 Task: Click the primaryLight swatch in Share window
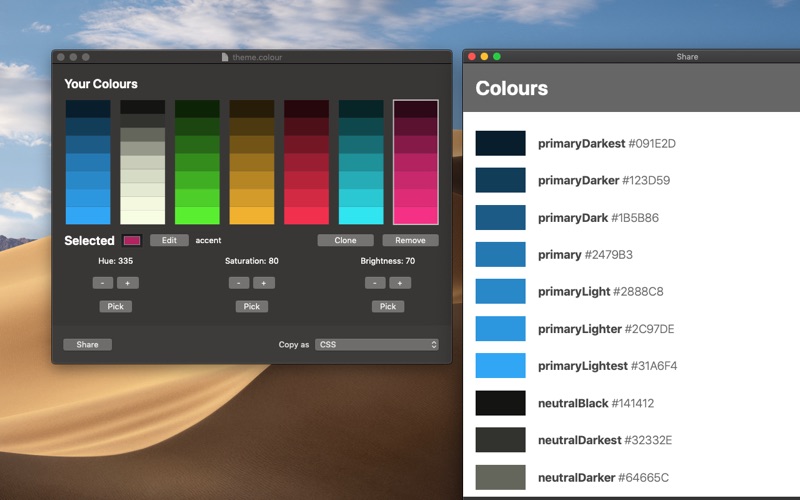point(501,291)
